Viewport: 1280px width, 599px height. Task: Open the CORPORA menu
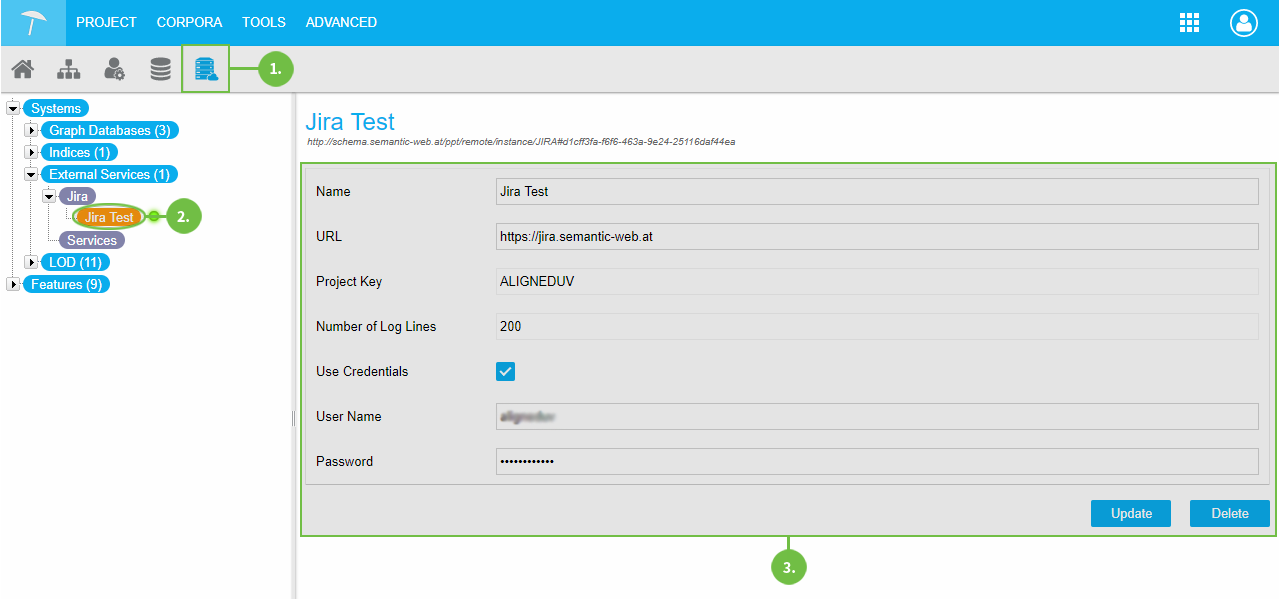pos(189,22)
